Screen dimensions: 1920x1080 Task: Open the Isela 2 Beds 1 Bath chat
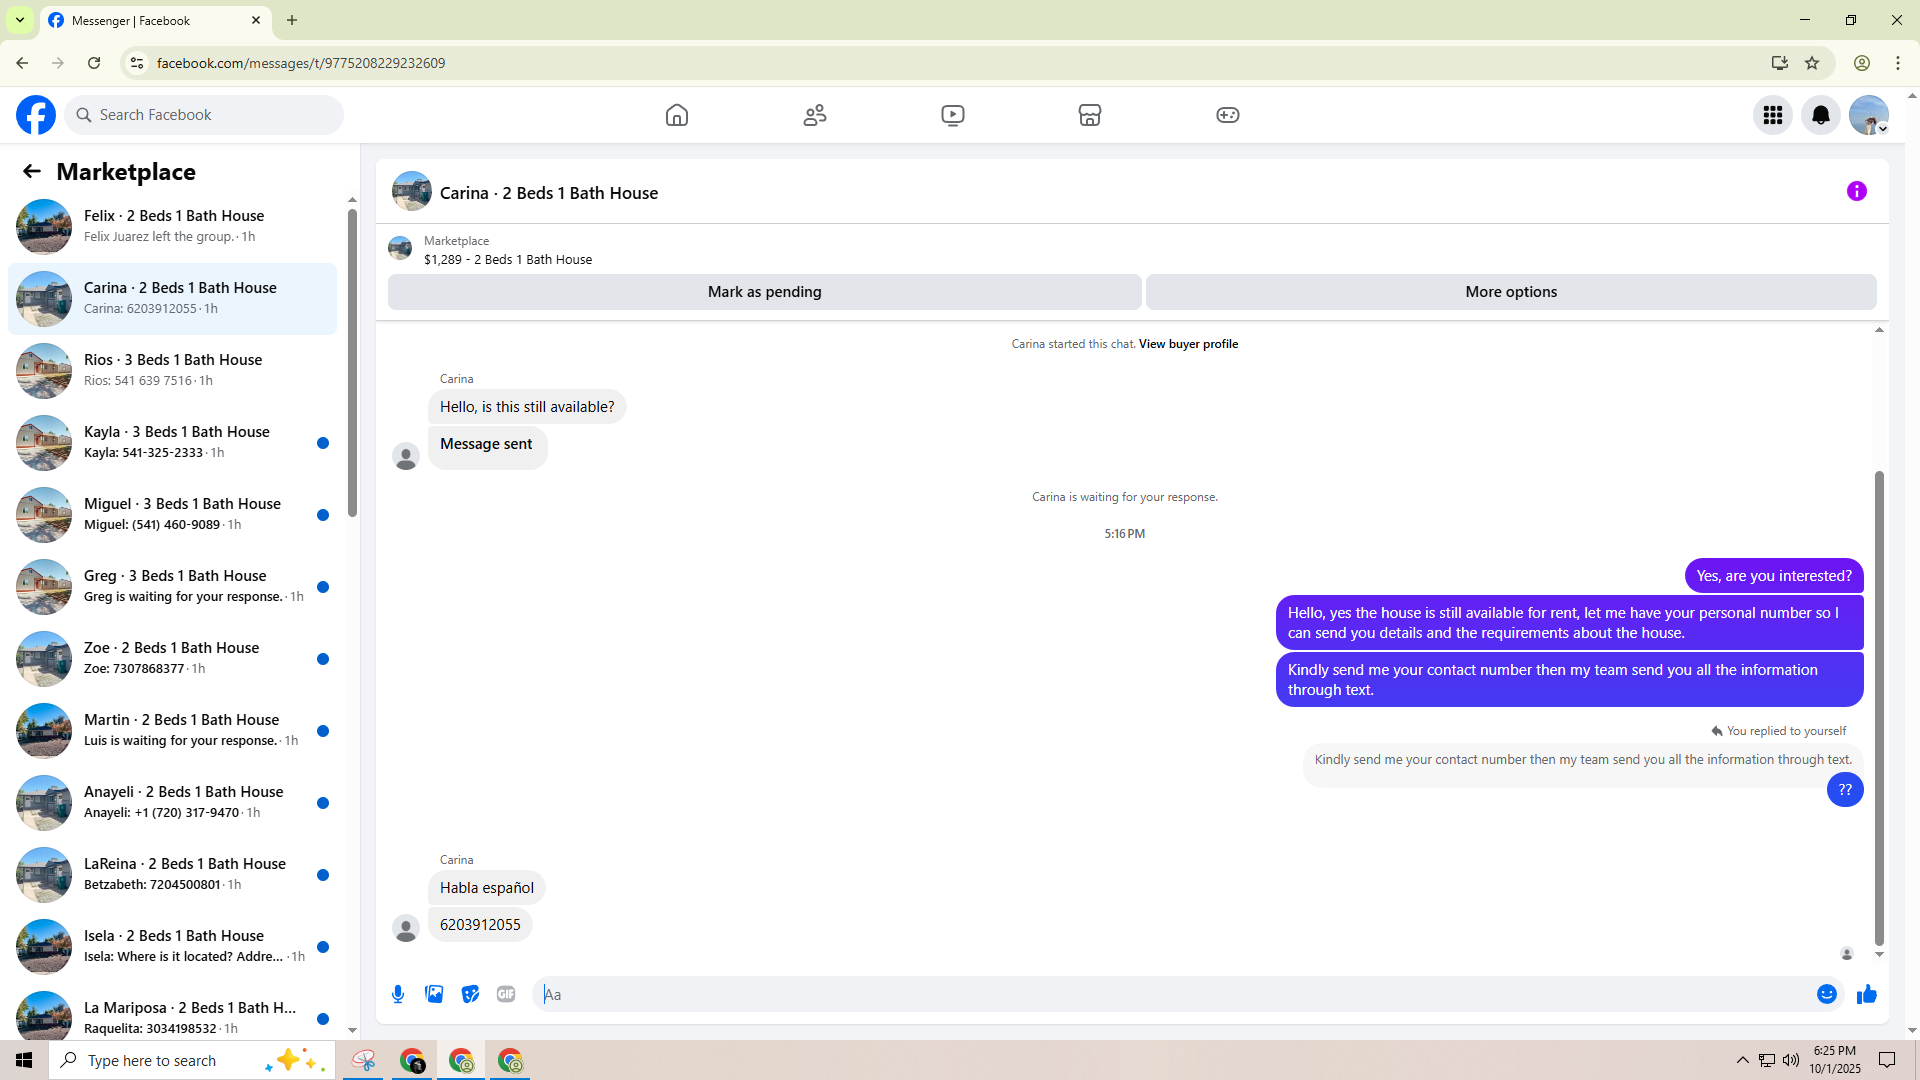(x=172, y=947)
